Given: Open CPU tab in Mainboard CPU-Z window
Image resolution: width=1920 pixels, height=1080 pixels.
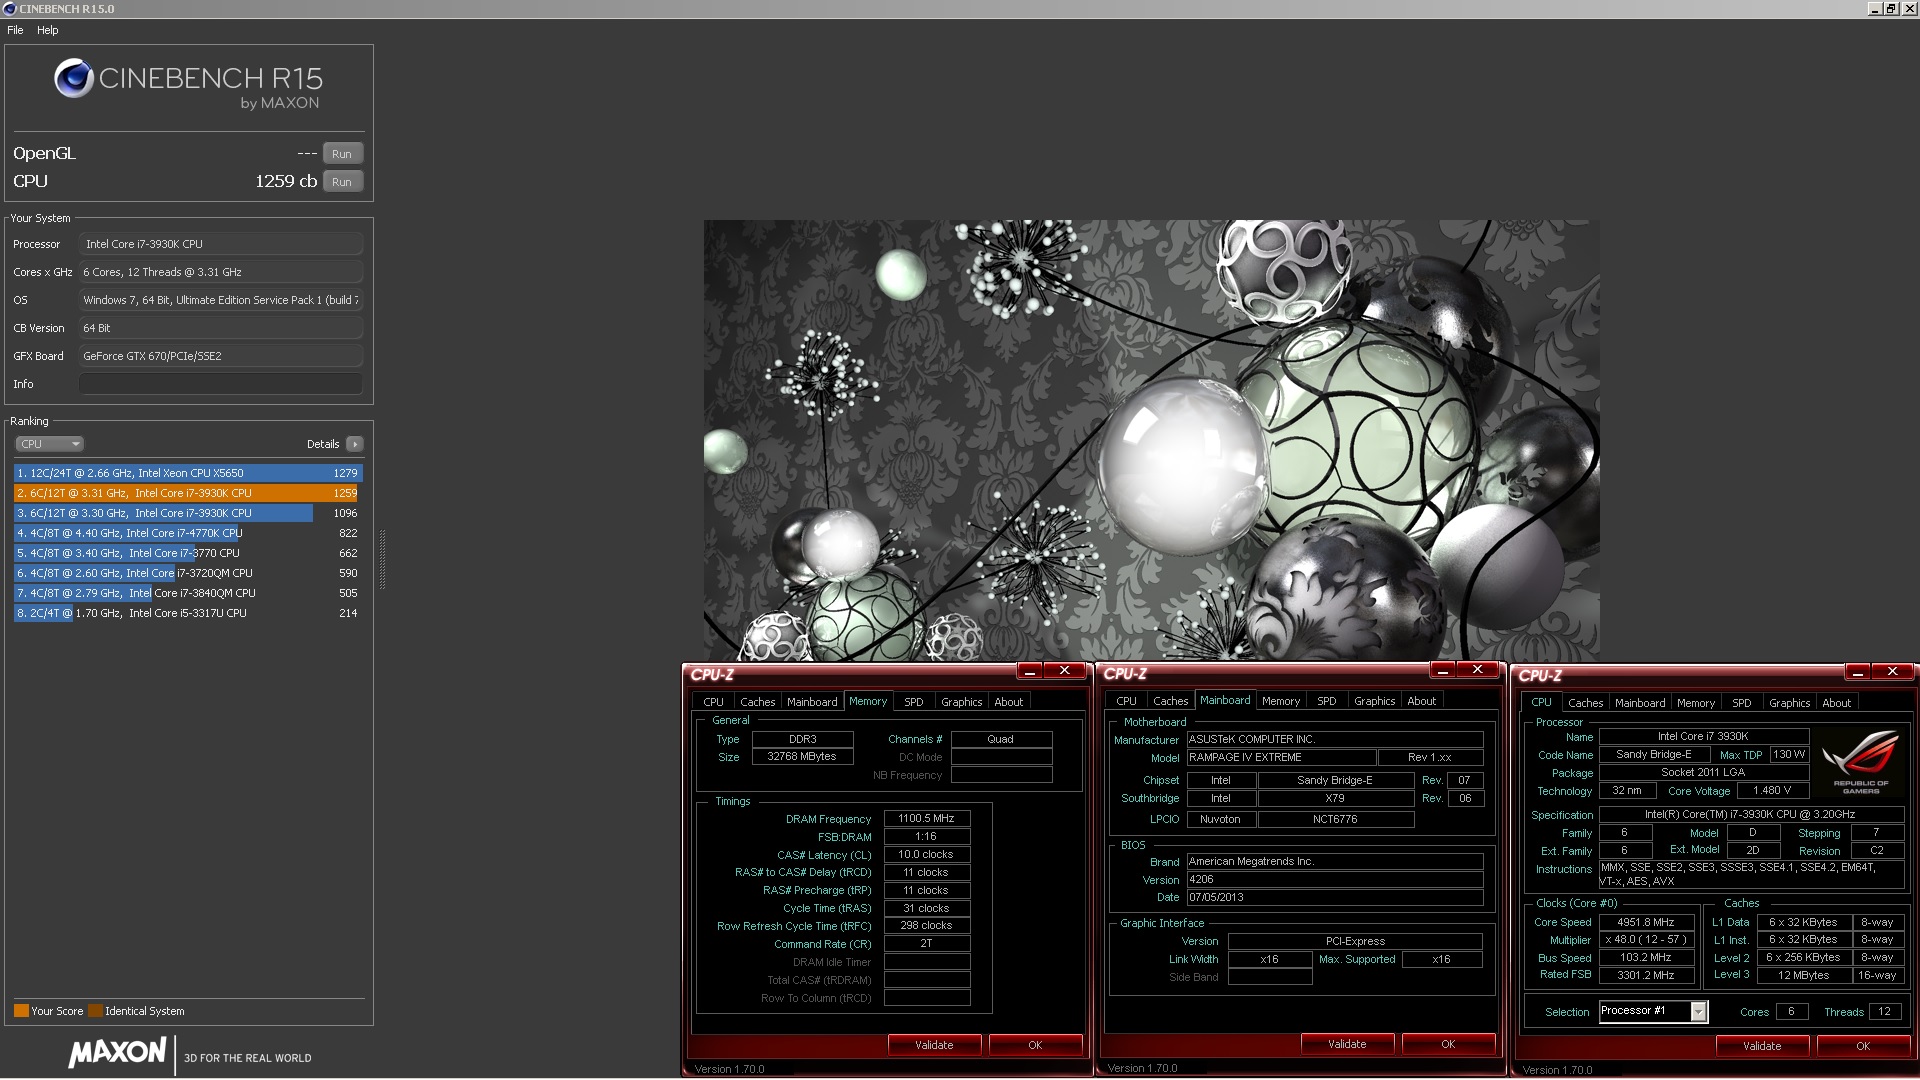Looking at the screenshot, I should [1126, 701].
